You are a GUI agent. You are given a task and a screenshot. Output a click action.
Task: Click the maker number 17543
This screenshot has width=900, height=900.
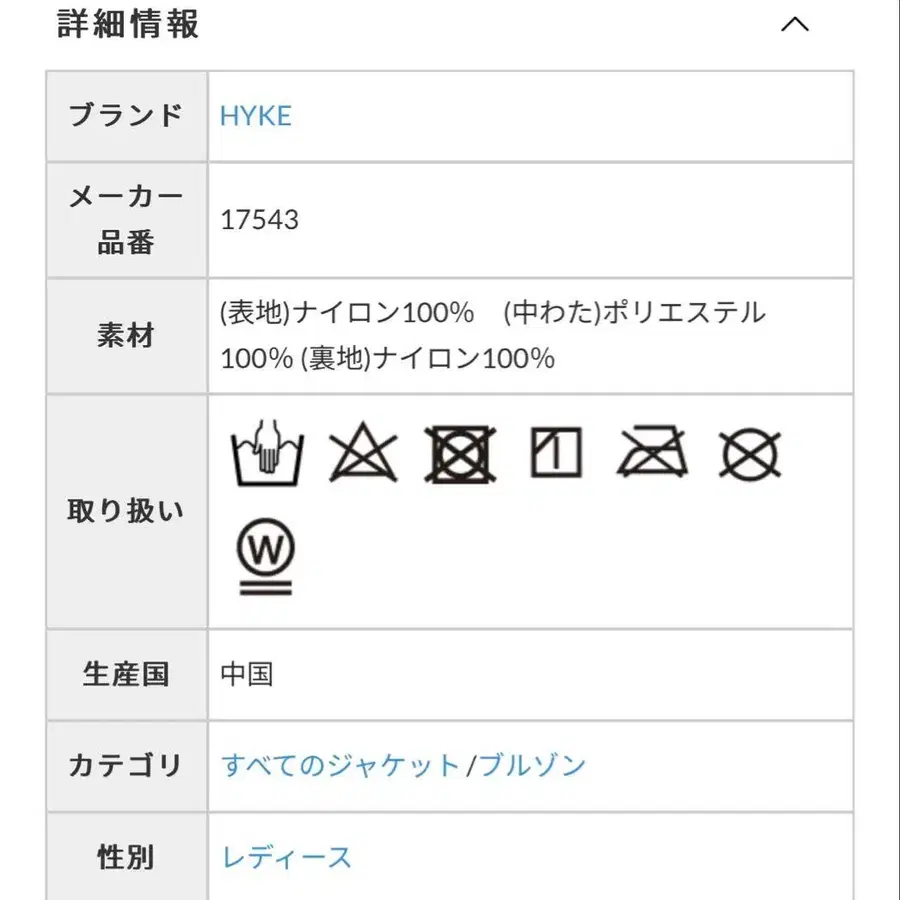click(x=259, y=220)
